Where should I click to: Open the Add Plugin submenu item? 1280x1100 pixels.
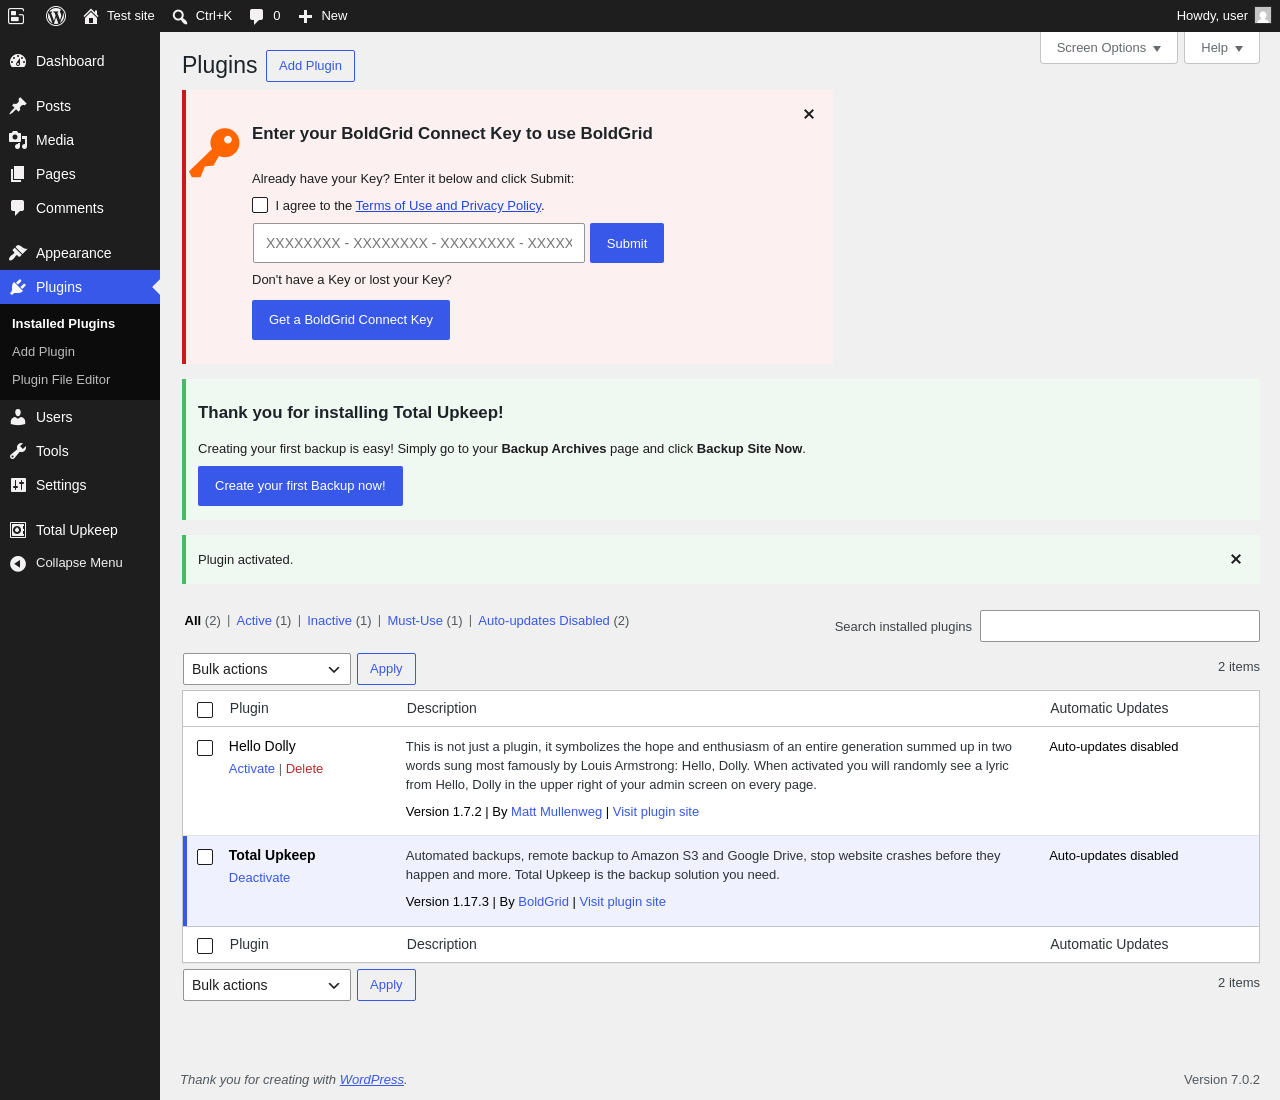pyautogui.click(x=43, y=352)
